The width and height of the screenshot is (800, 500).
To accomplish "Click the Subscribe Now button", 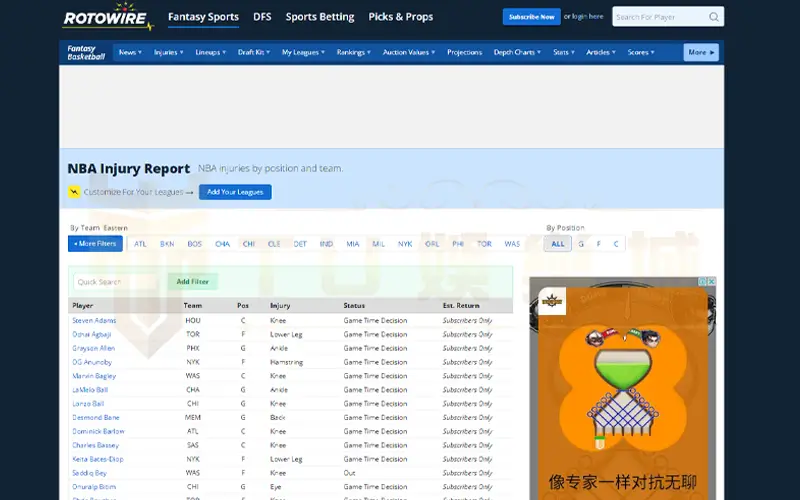I will click(x=531, y=17).
